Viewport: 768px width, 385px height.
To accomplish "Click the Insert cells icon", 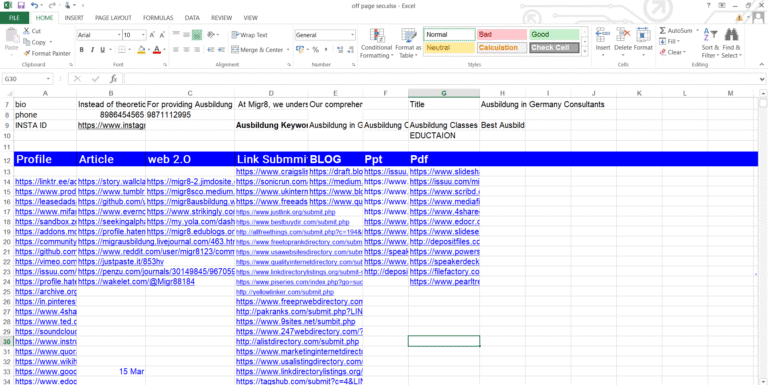I will pos(602,35).
